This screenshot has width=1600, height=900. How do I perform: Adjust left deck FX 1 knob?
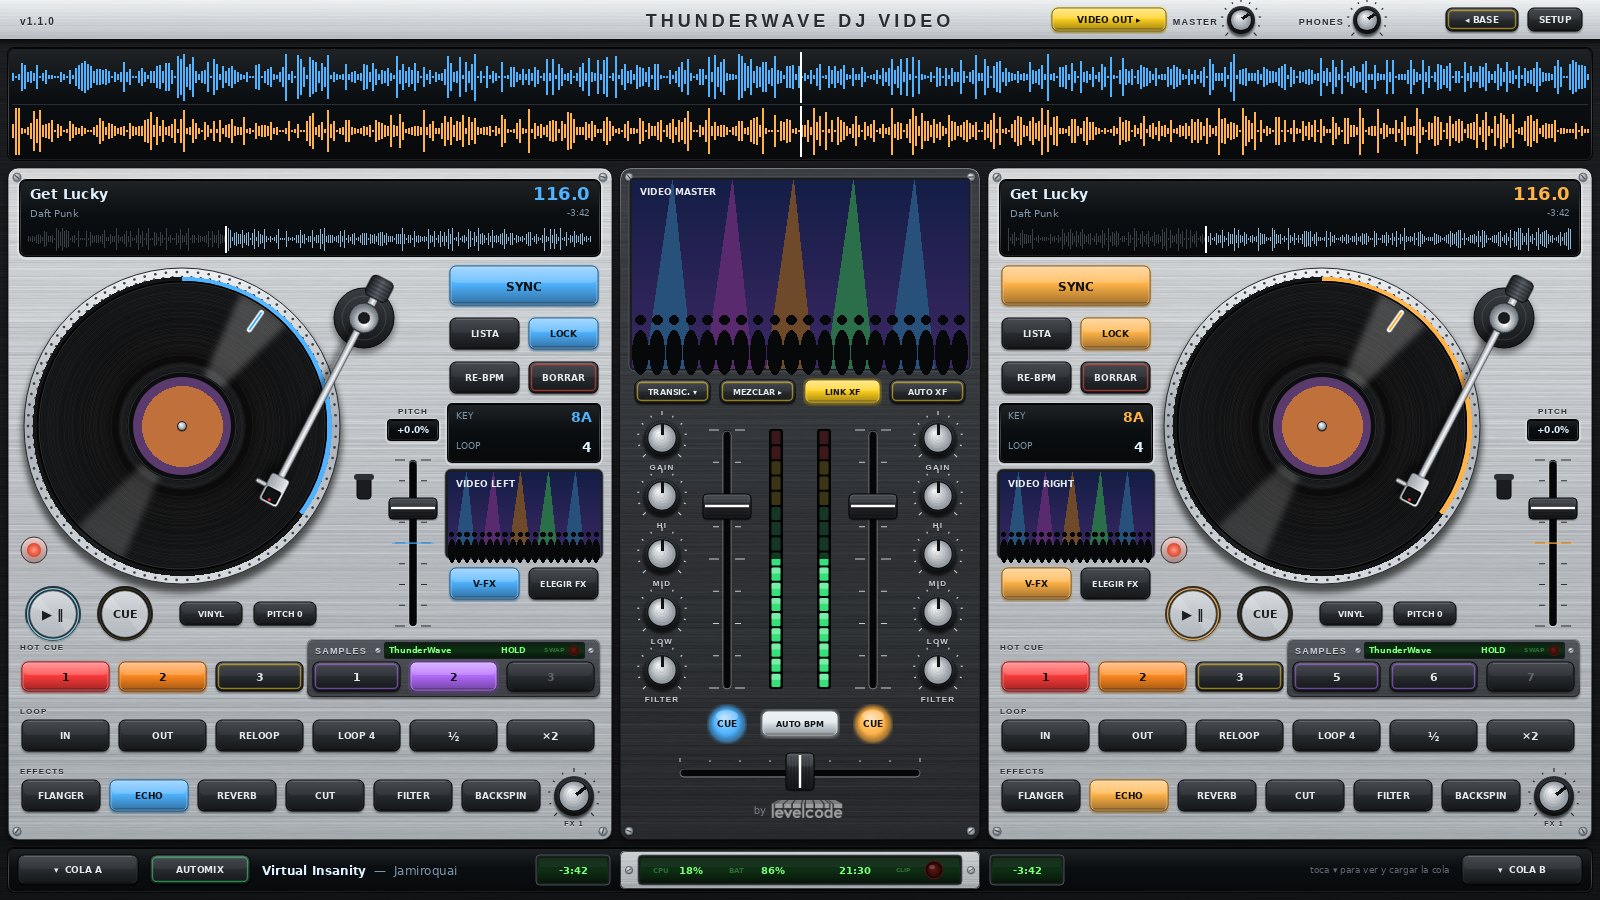(574, 796)
